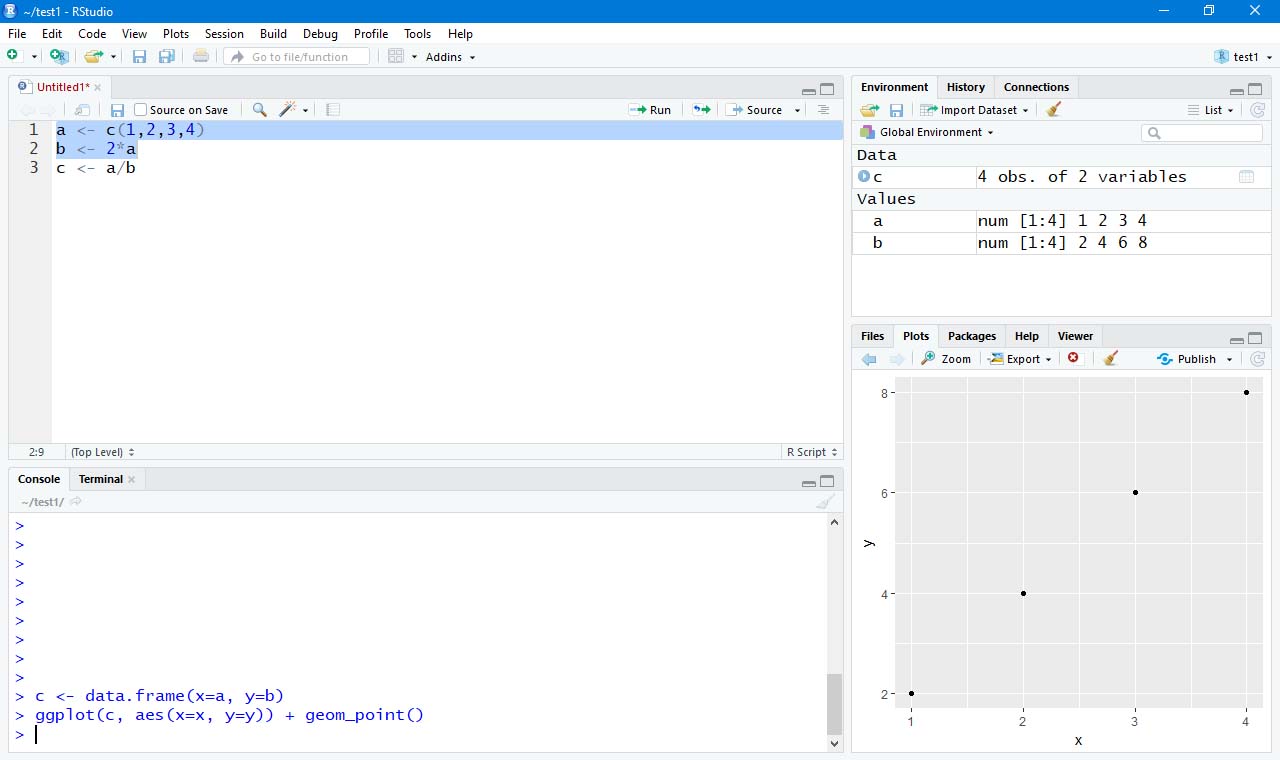Click the Zoom plot button
This screenshot has height=760, width=1280.
tap(946, 359)
